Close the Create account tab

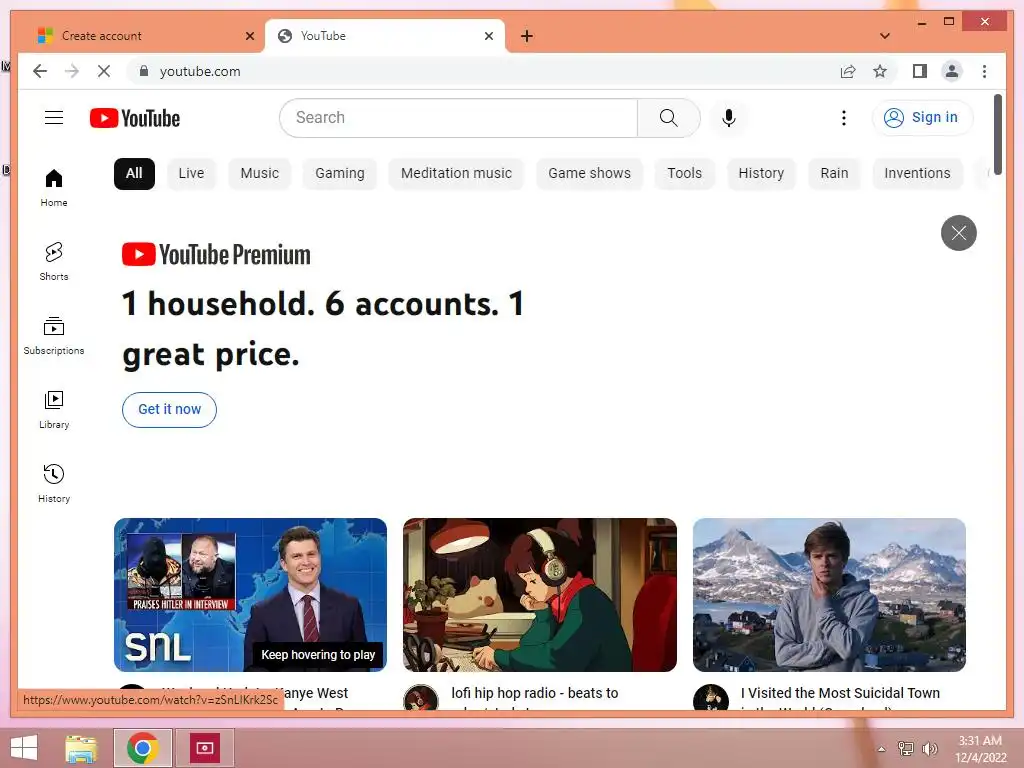pyautogui.click(x=249, y=36)
